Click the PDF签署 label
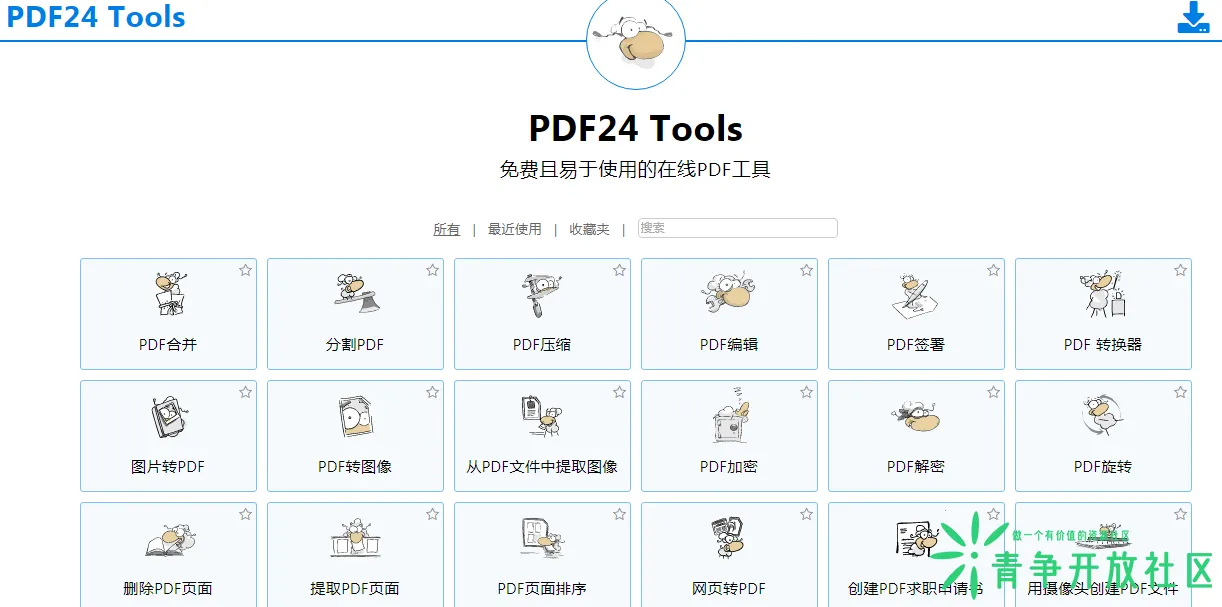This screenshot has width=1222, height=607. [x=916, y=345]
